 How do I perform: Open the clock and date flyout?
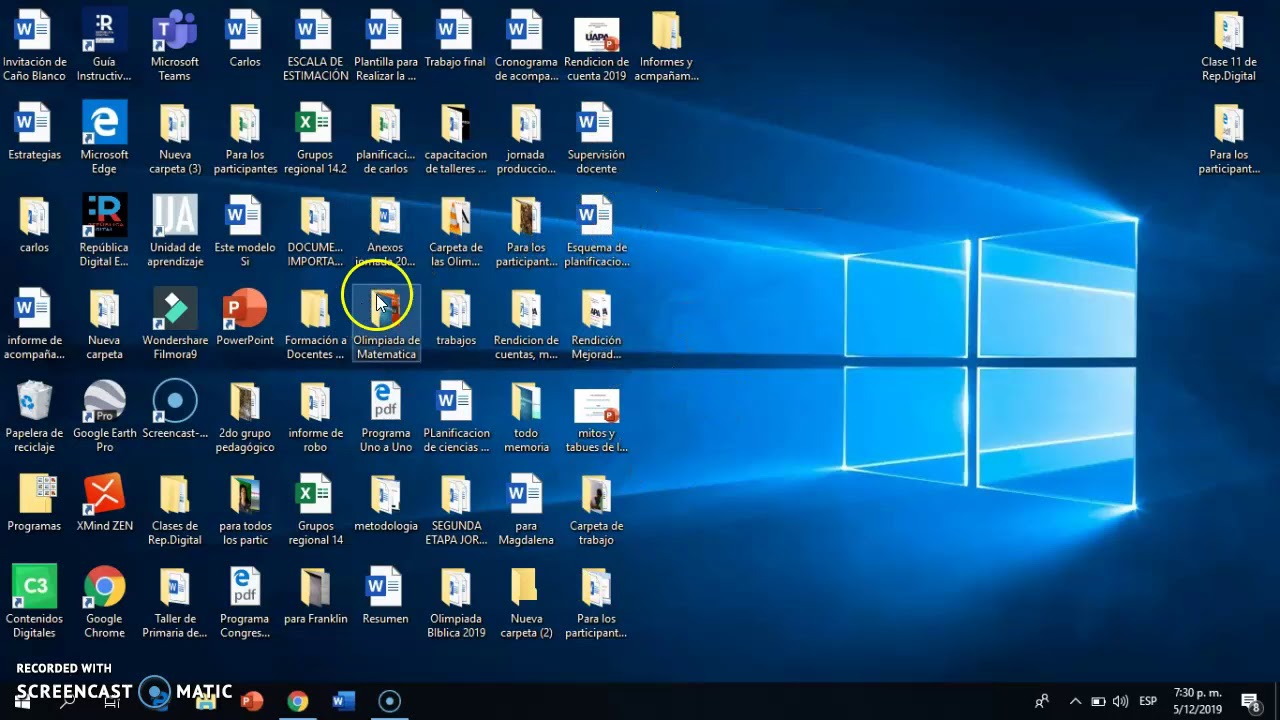tap(1198, 701)
